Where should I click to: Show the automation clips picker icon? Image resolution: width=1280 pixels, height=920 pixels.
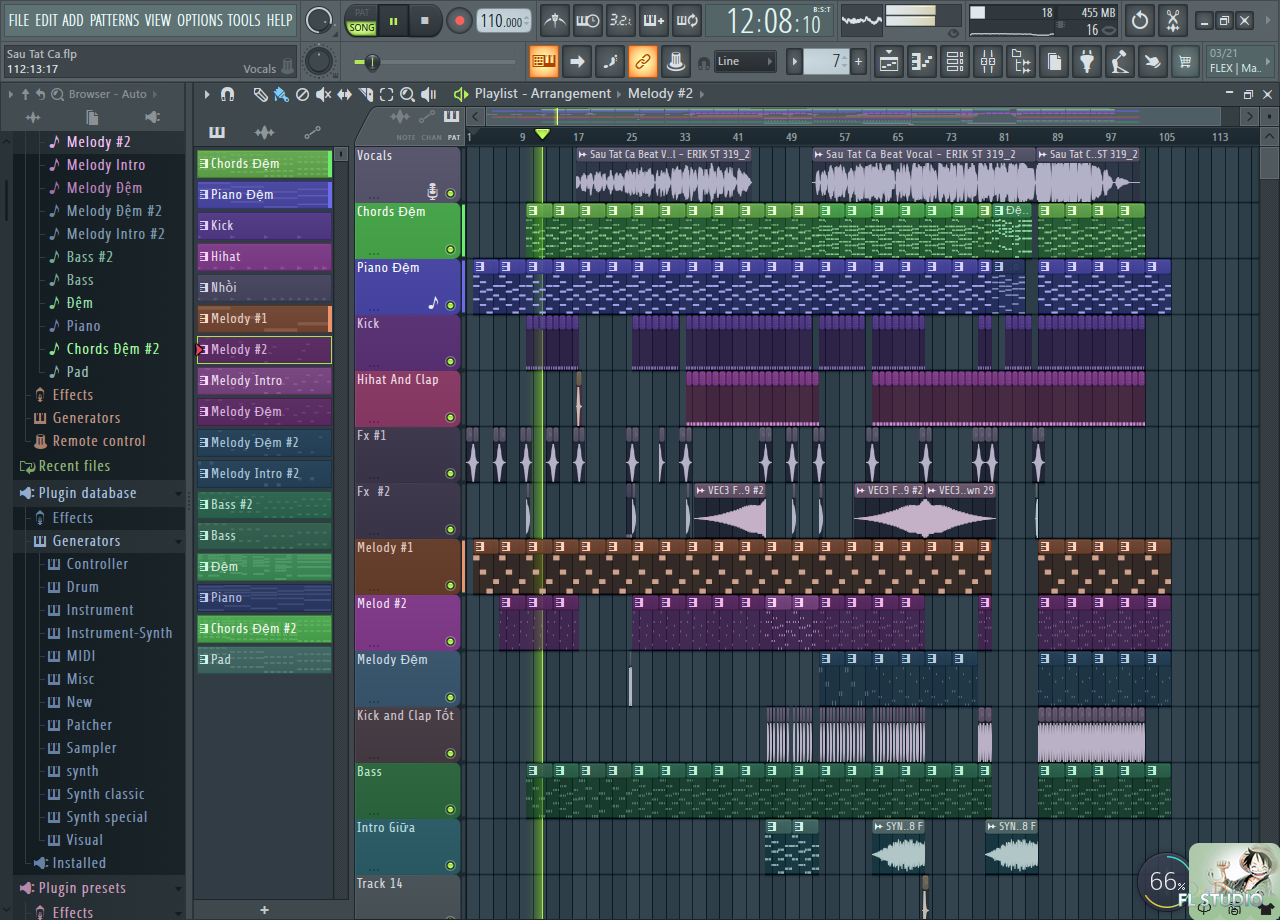point(312,132)
